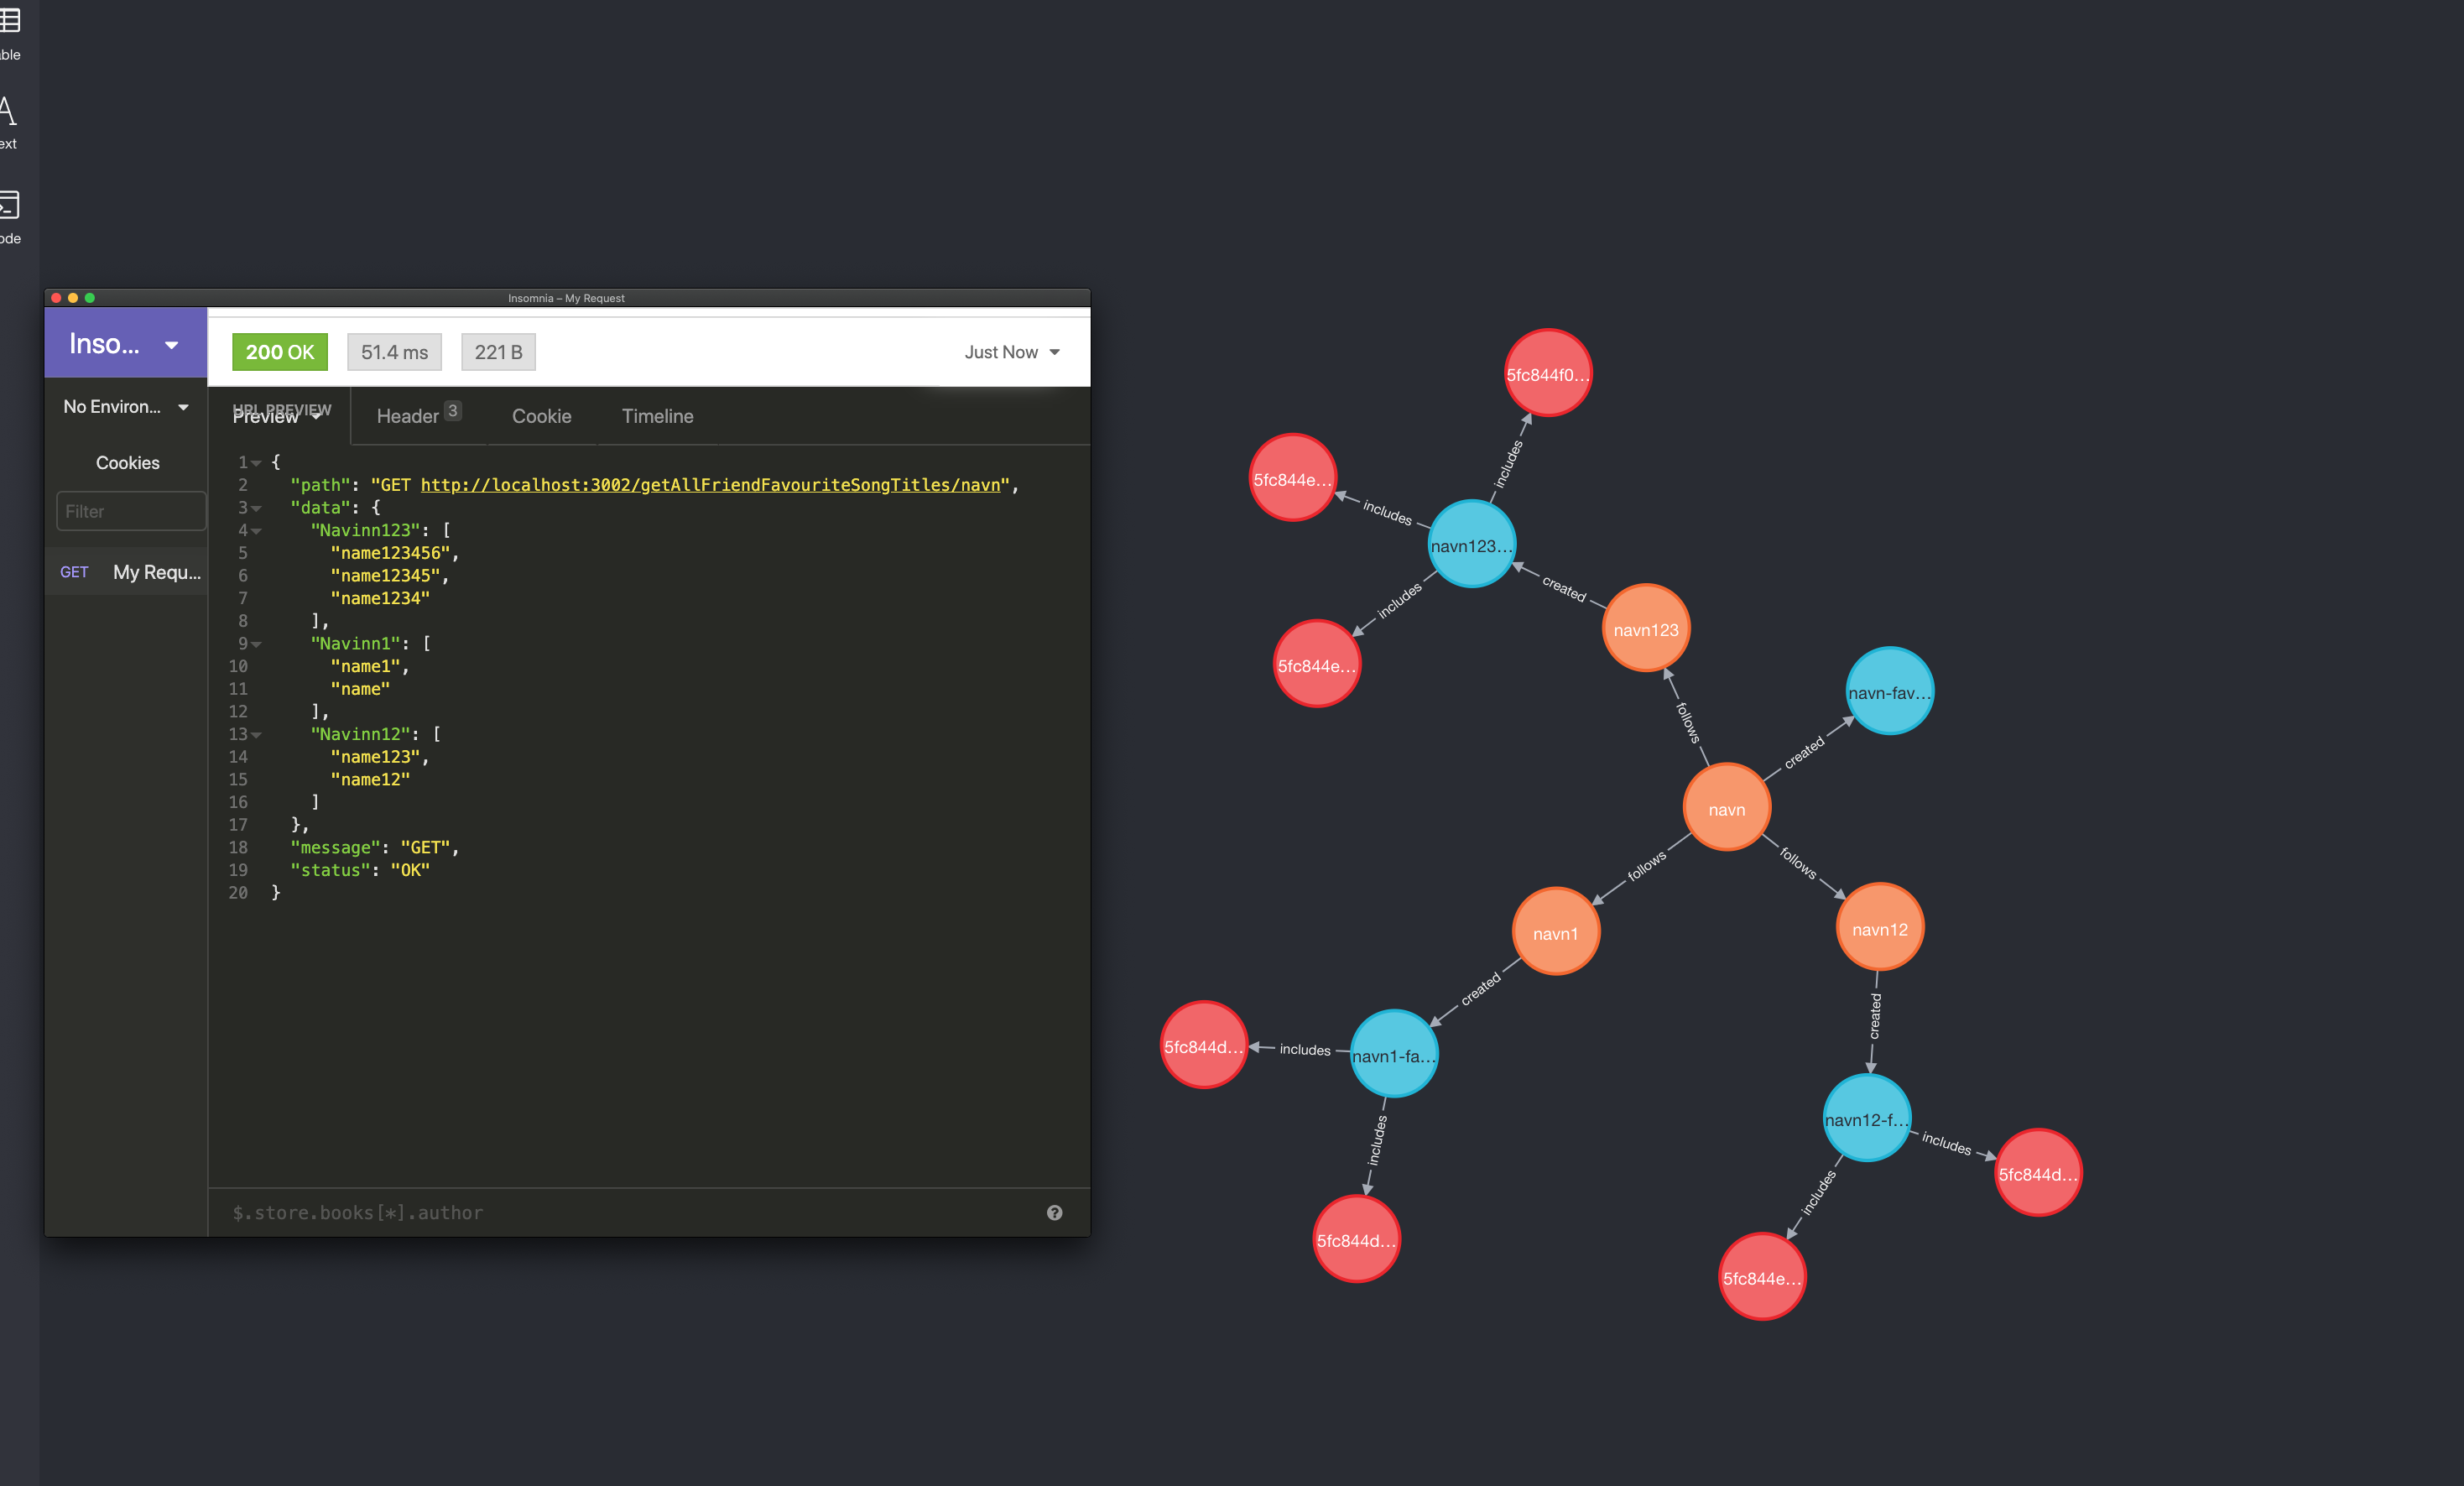2464x1486 pixels.
Task: Click the Code view icon in sidebar
Action: pos(9,206)
